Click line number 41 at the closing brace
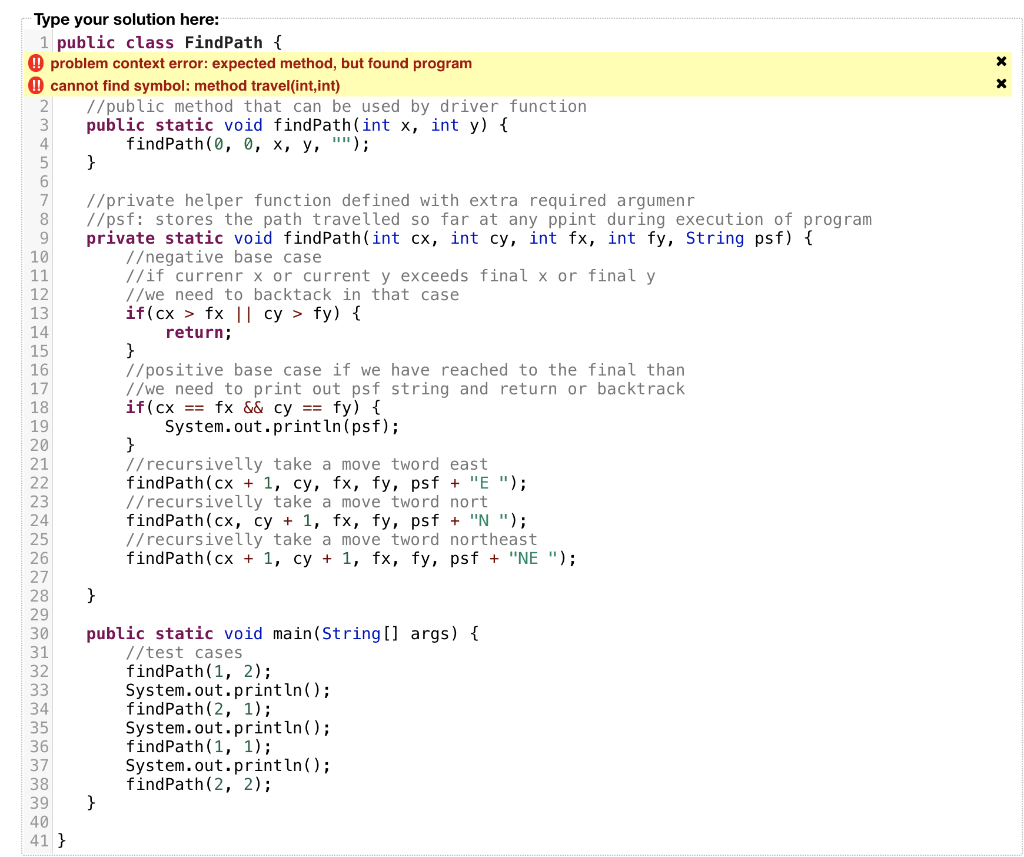 (x=39, y=840)
